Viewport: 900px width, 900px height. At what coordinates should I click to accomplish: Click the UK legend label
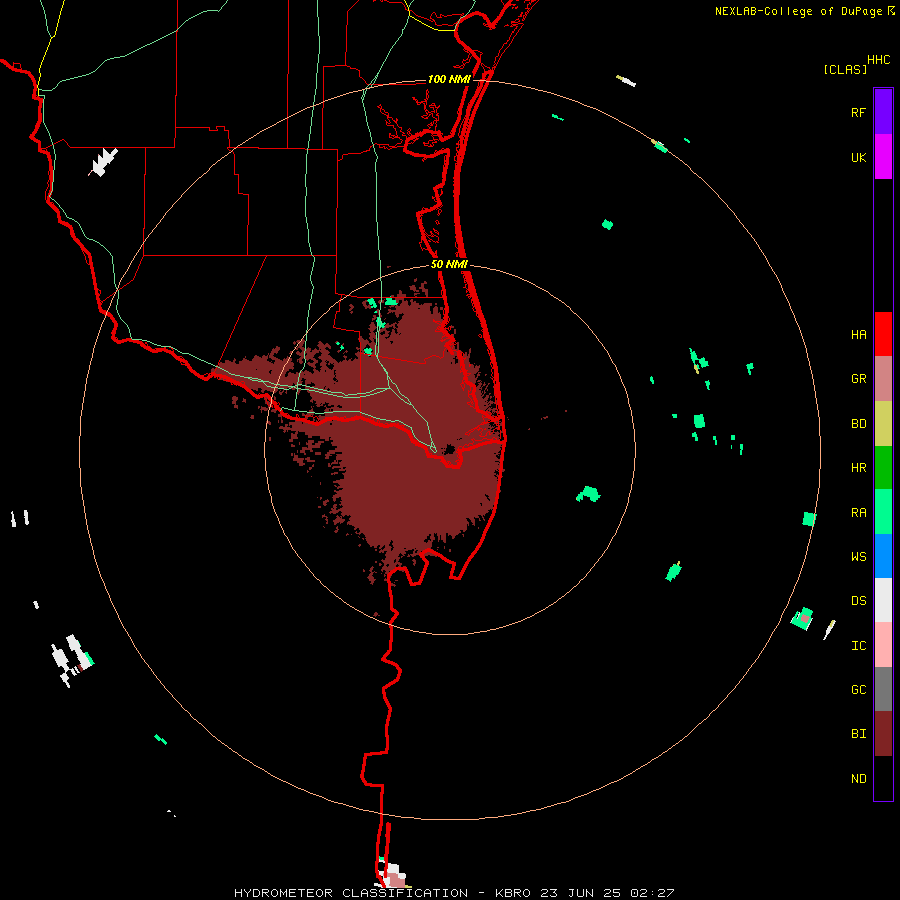858,157
